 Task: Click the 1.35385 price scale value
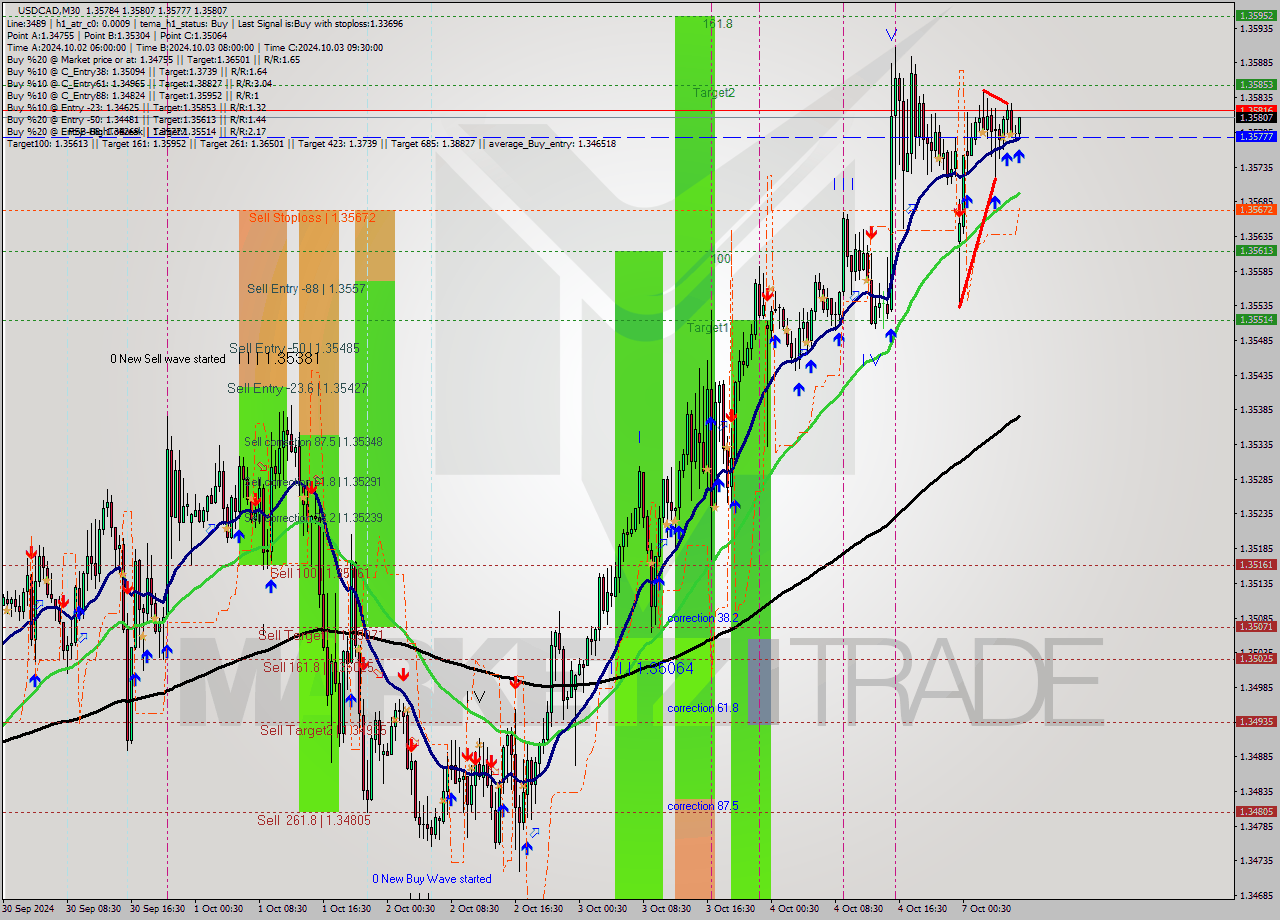[x=1256, y=410]
